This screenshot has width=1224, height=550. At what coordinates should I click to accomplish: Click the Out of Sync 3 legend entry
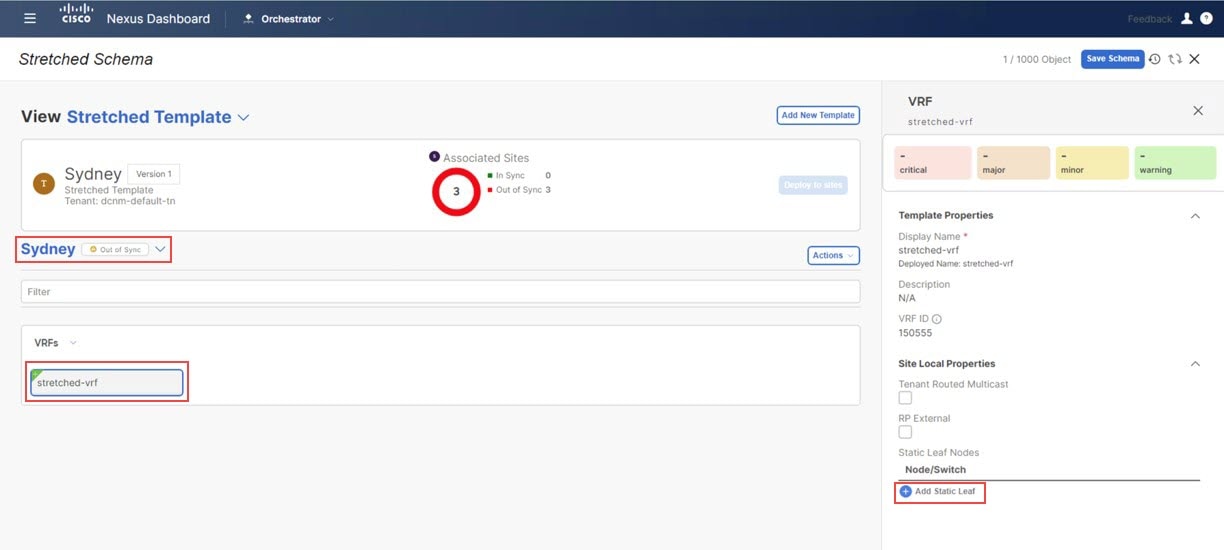tap(518, 190)
